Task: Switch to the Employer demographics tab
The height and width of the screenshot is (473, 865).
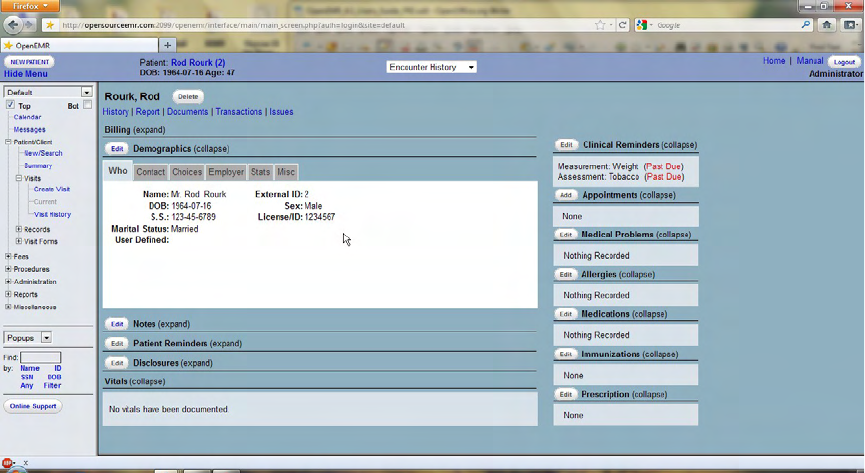Action: pos(226,172)
